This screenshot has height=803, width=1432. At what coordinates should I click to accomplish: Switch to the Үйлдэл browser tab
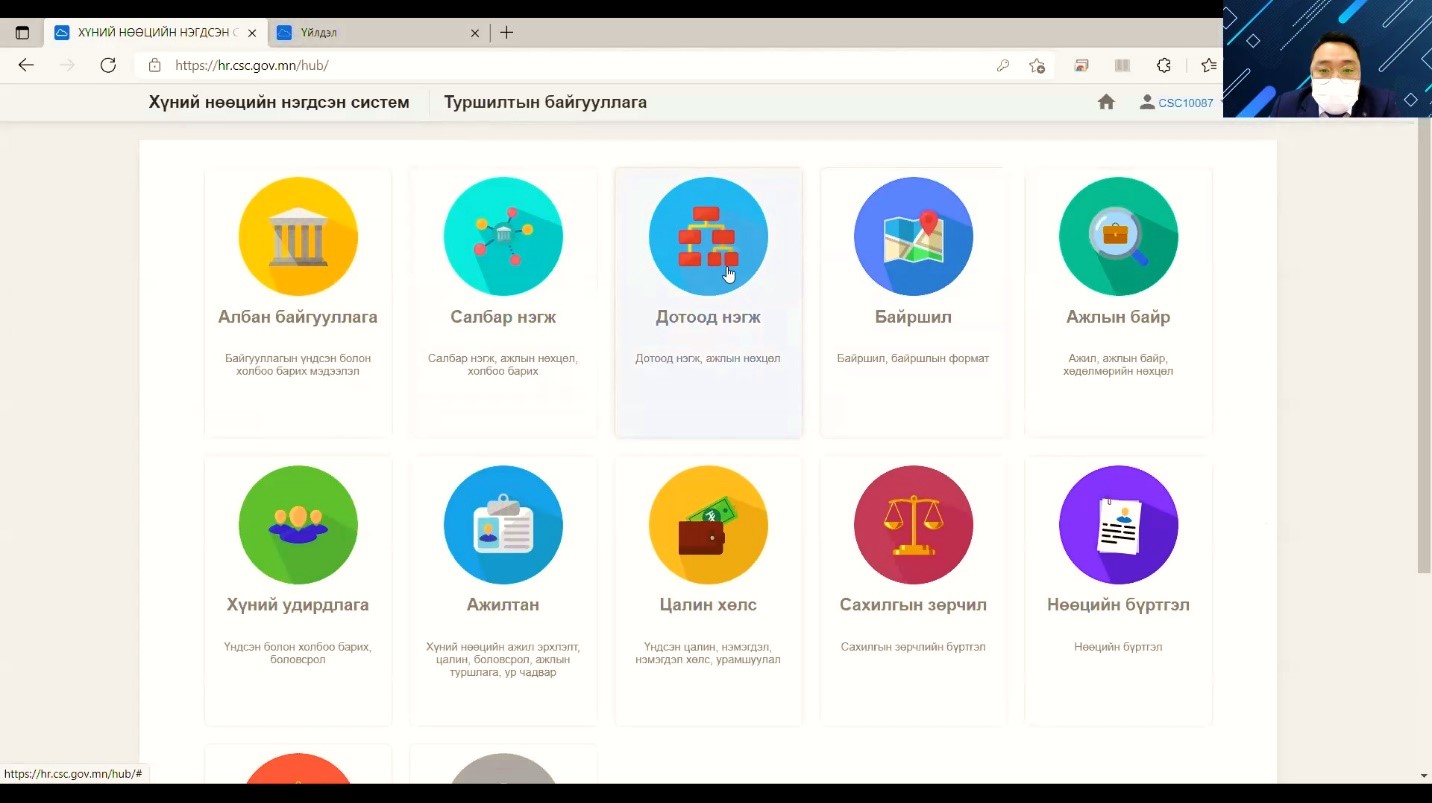pos(380,33)
